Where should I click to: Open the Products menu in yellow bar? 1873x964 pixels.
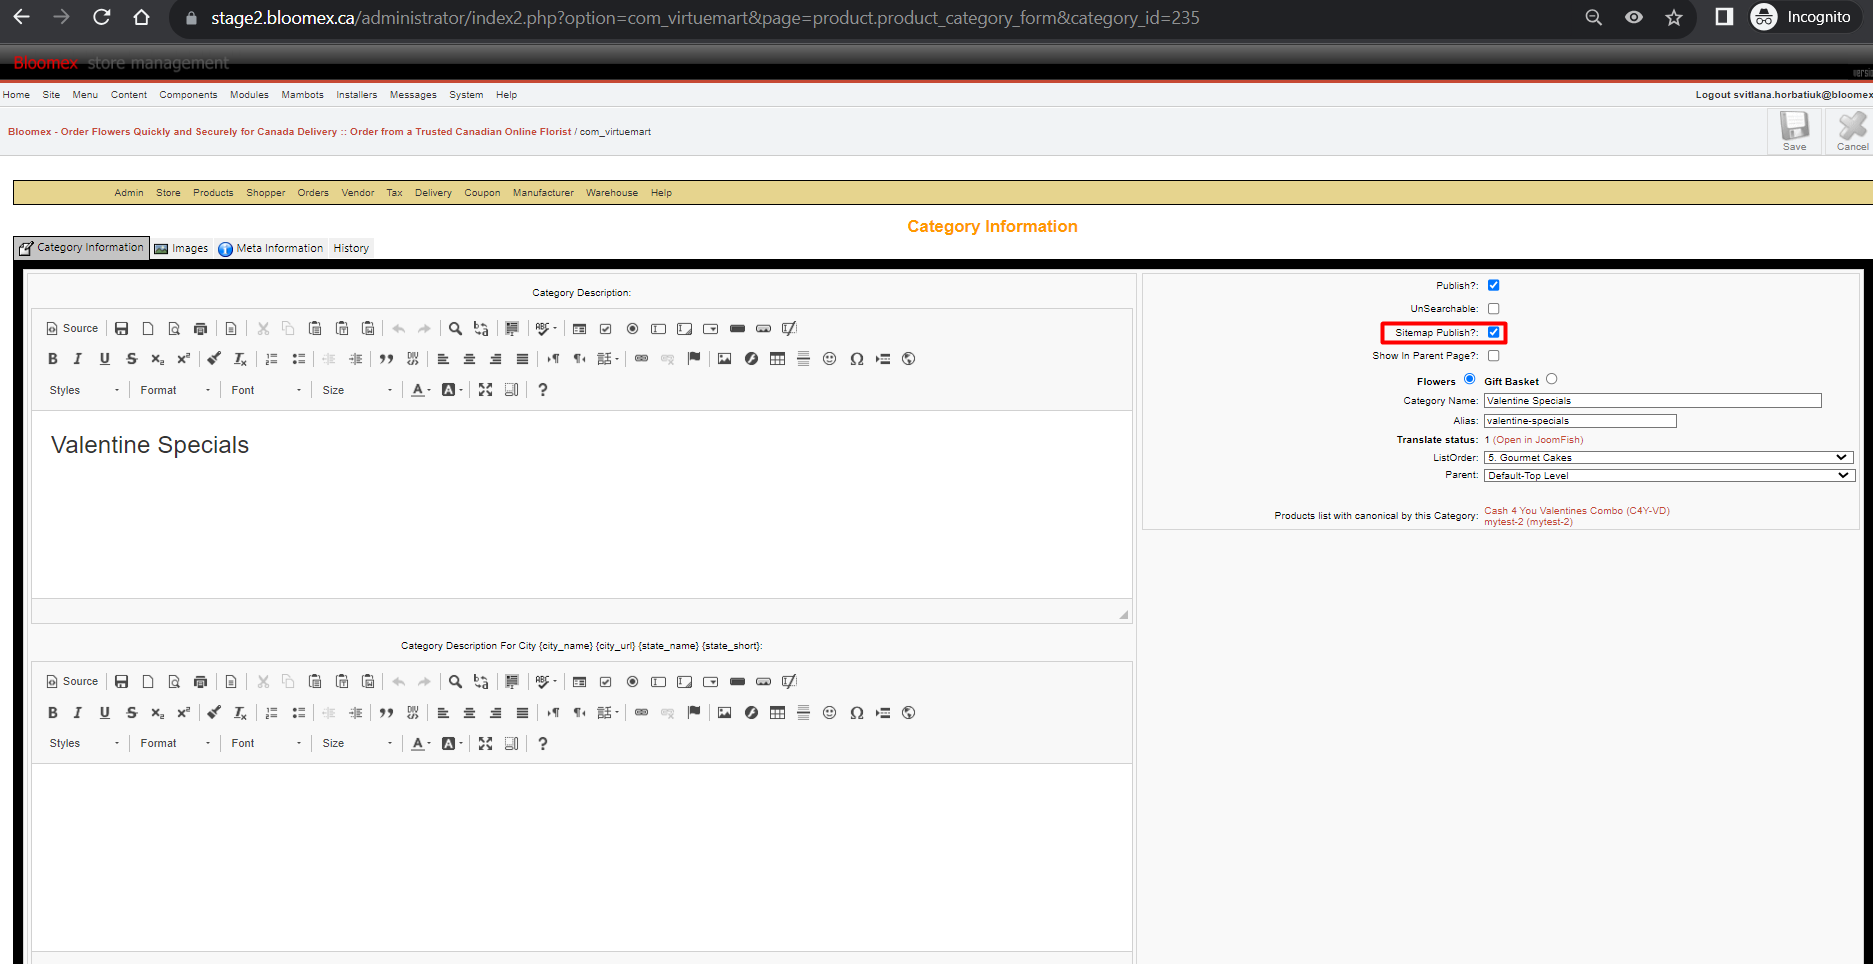[x=213, y=193]
